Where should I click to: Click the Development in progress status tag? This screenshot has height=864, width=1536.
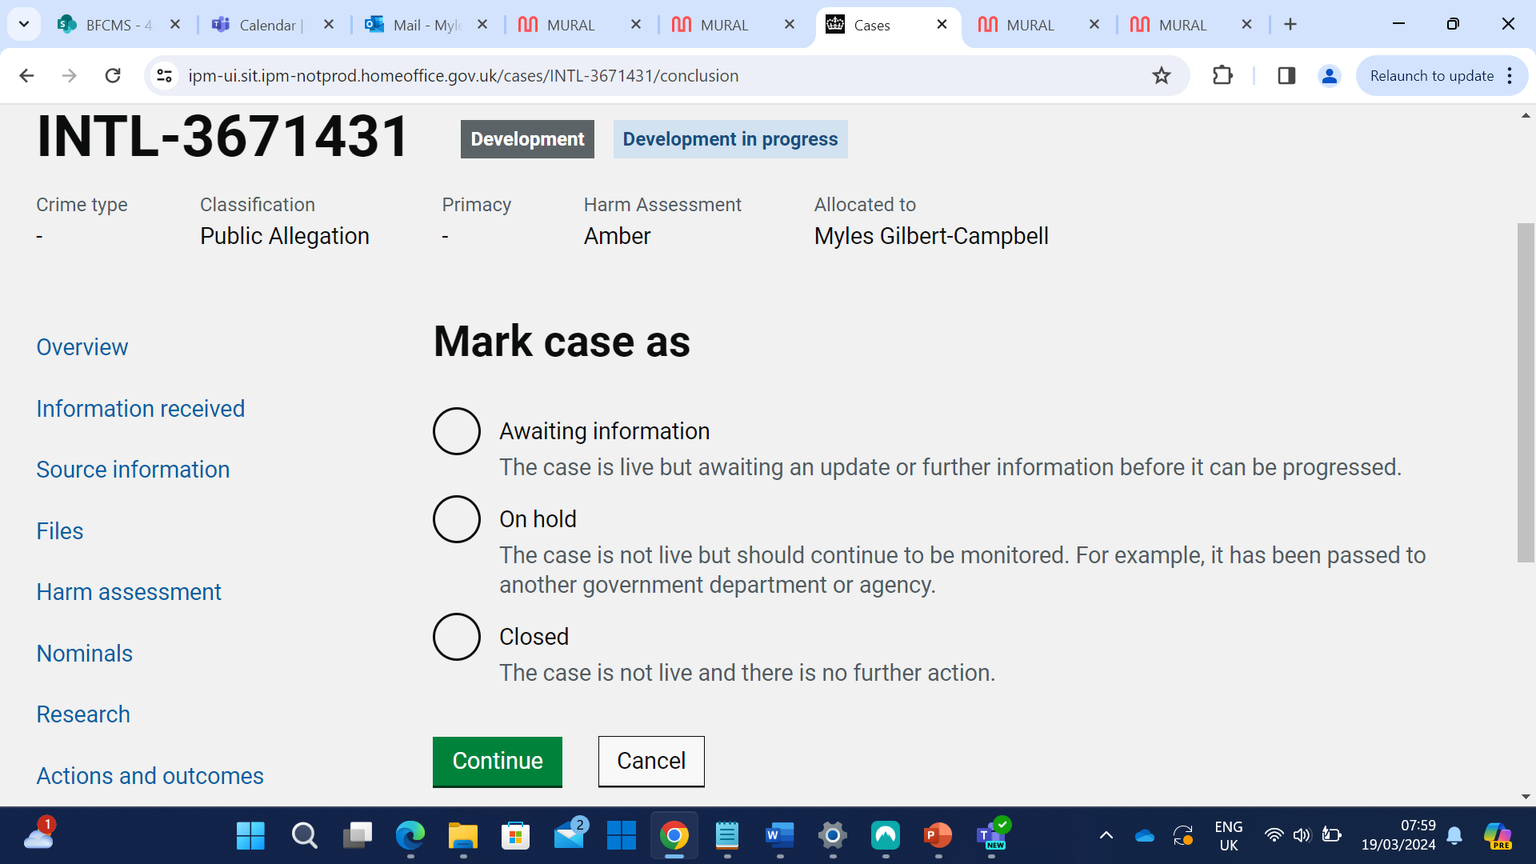(x=730, y=139)
